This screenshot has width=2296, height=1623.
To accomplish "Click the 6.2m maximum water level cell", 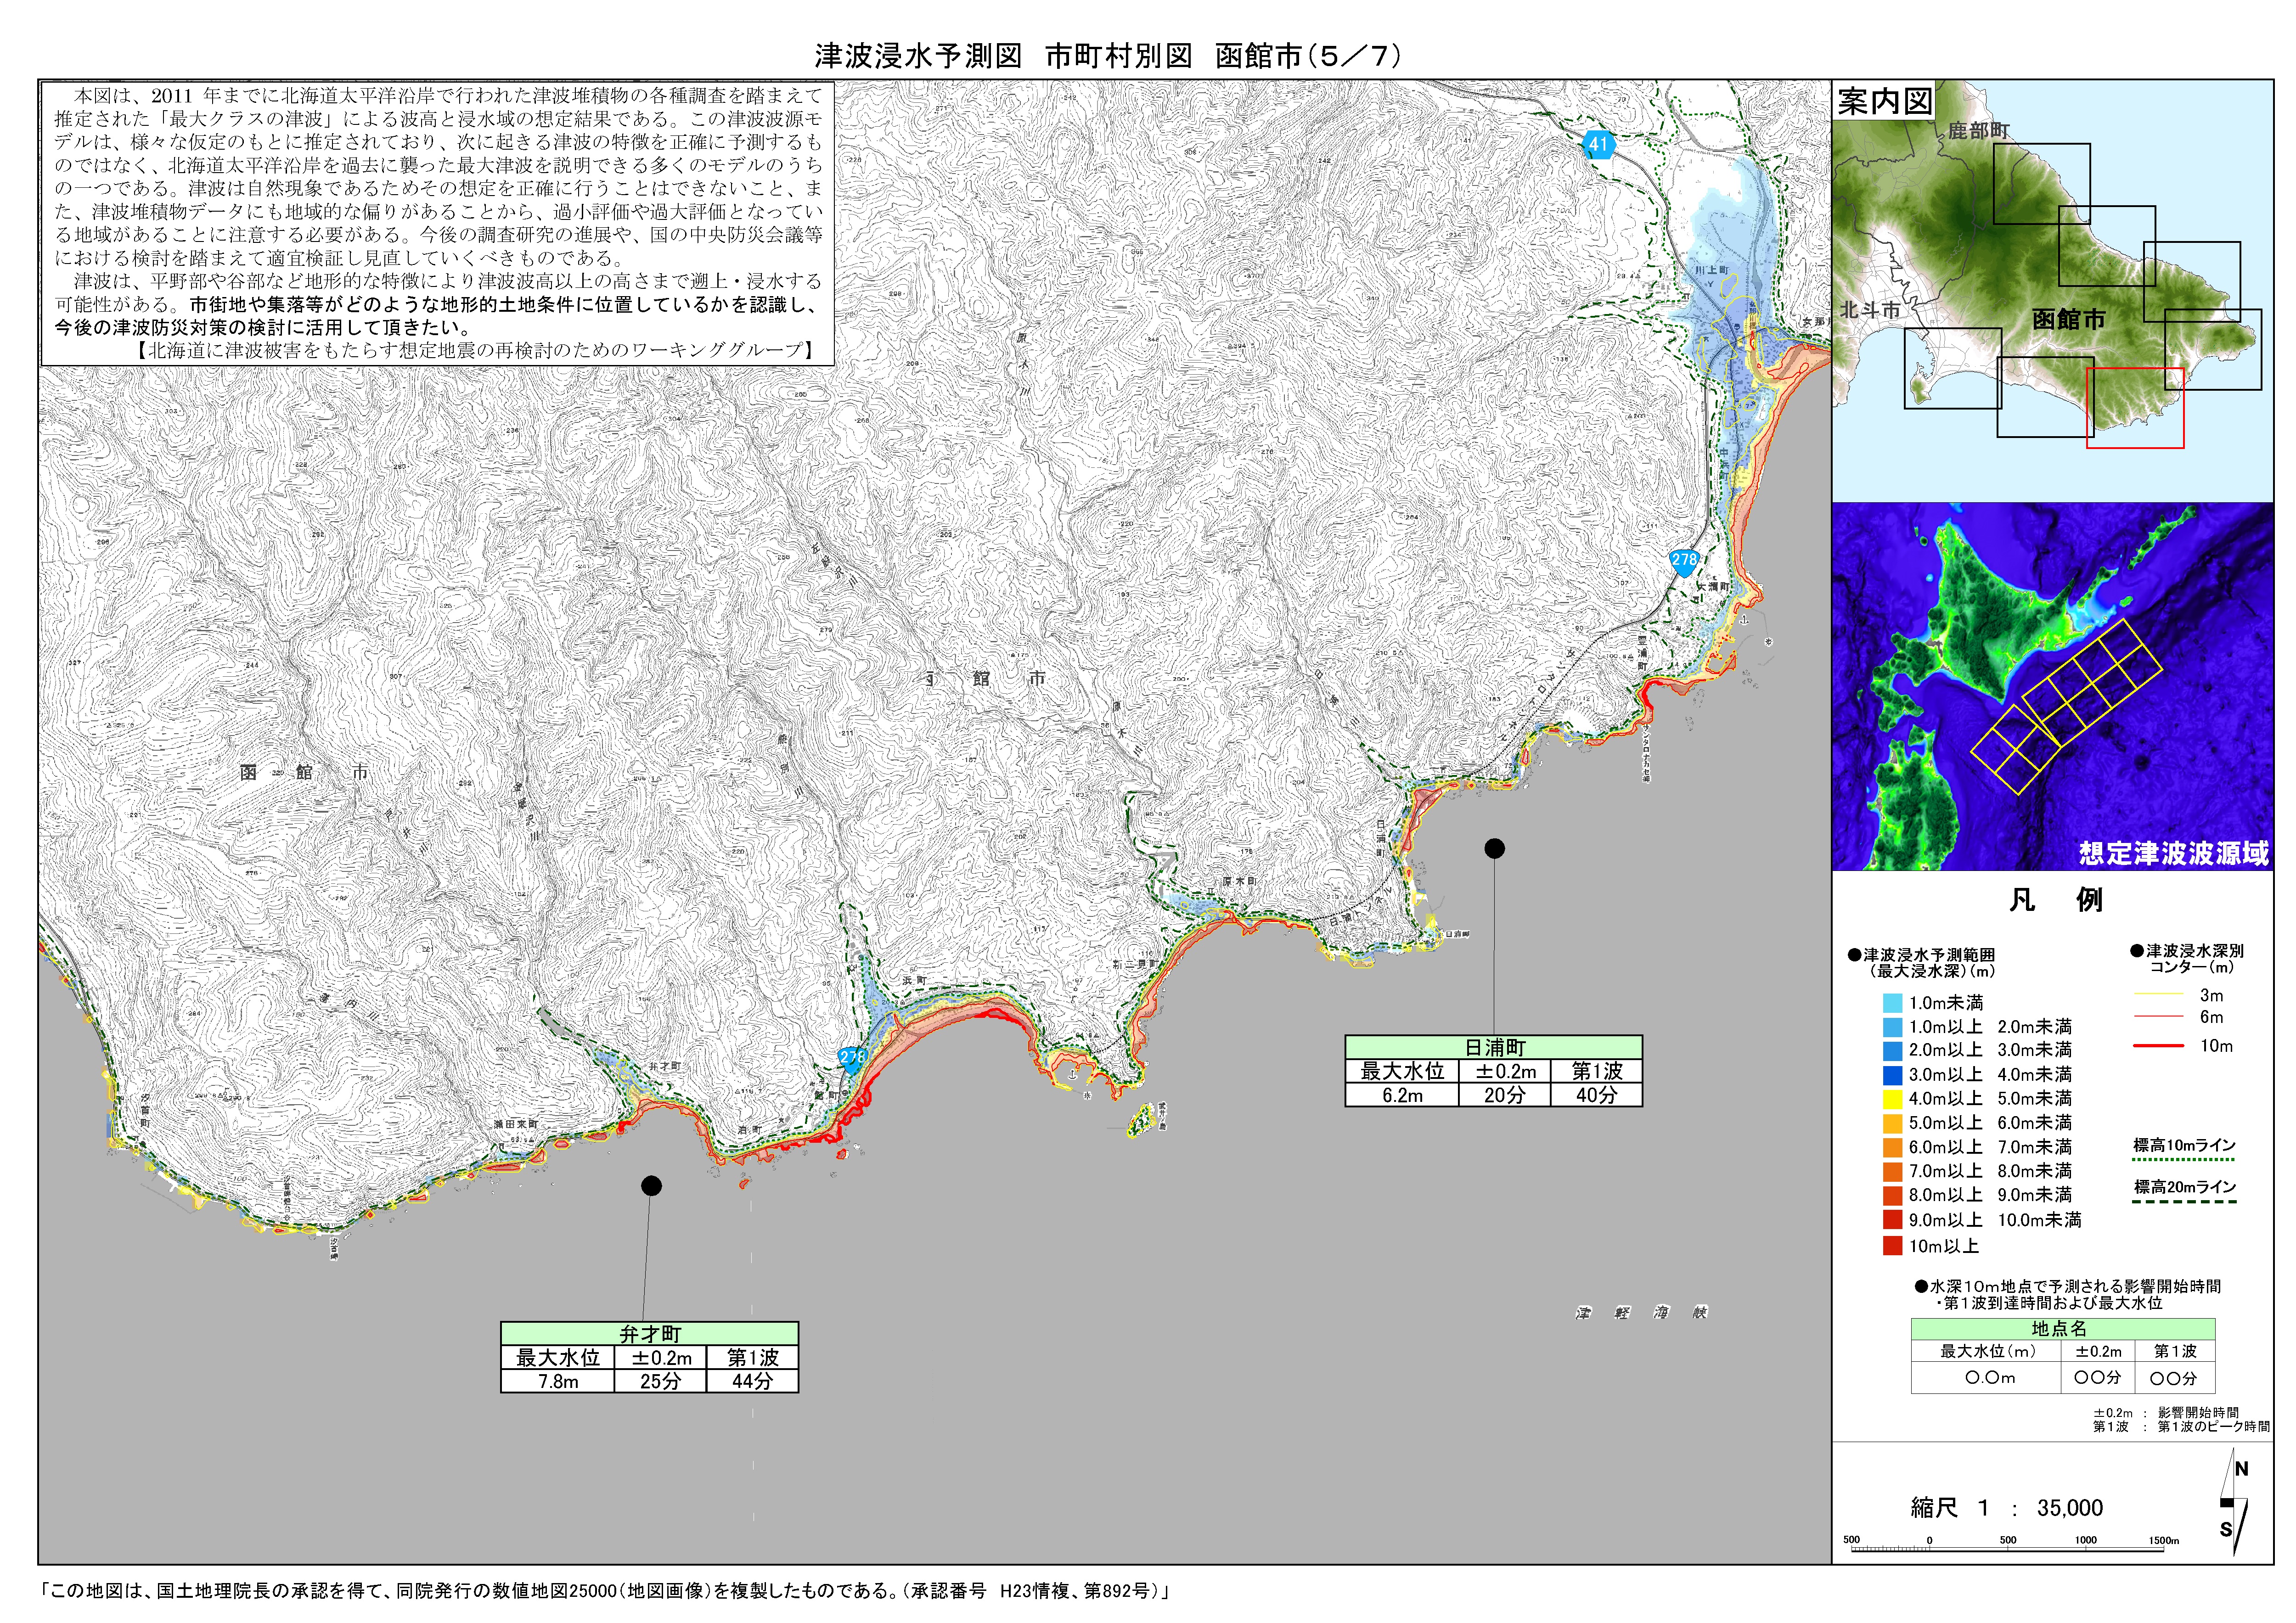I will 1402,1095.
